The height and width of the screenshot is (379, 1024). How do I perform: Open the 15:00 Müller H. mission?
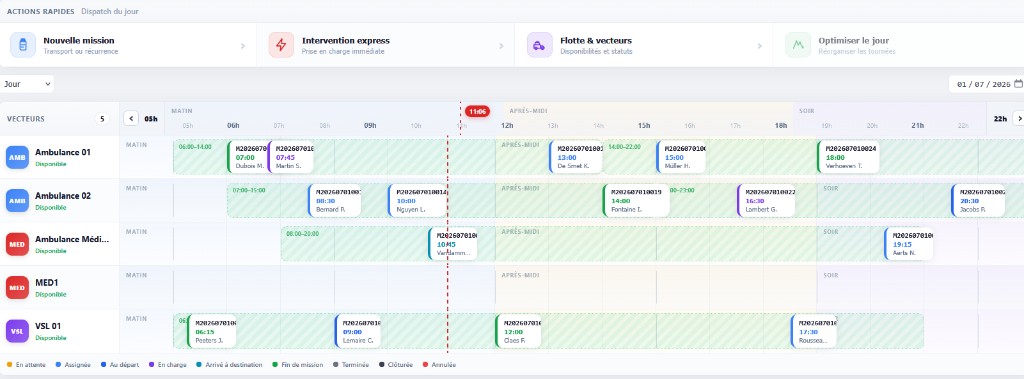[682, 157]
